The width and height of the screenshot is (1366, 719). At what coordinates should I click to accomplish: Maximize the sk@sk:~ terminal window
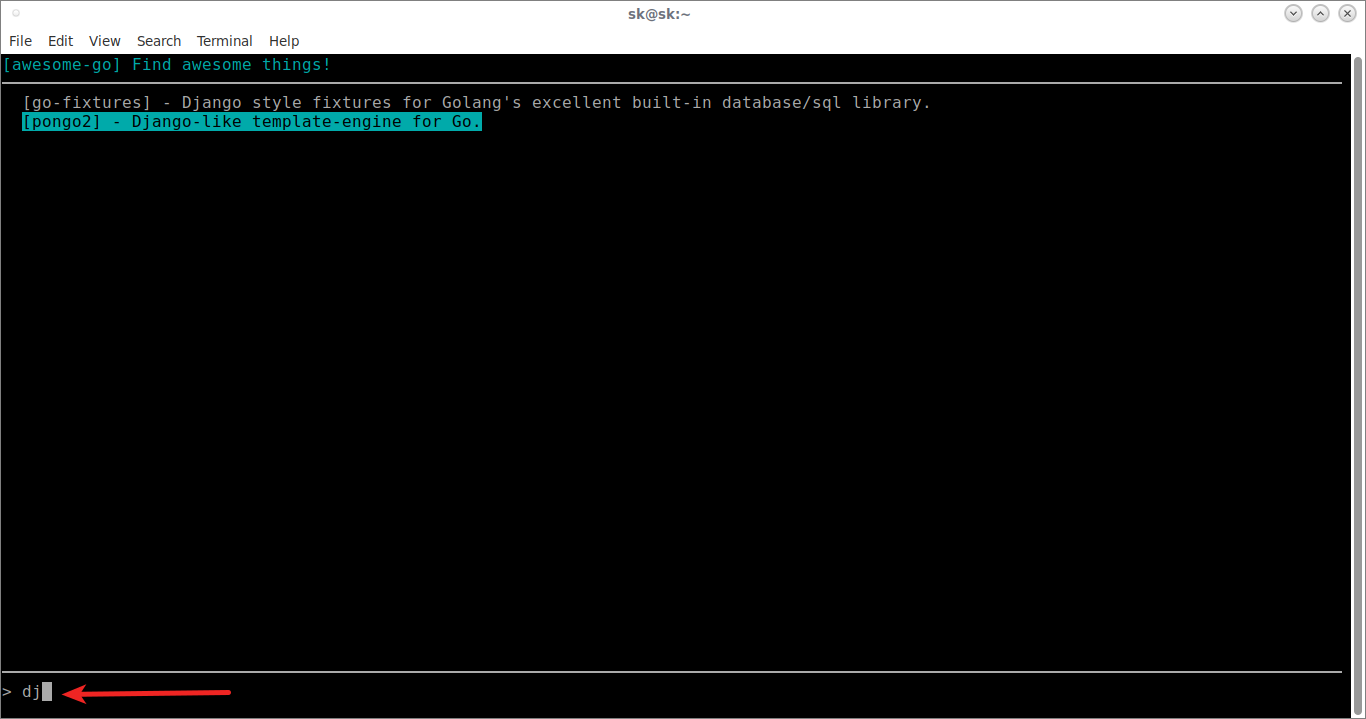point(1320,13)
